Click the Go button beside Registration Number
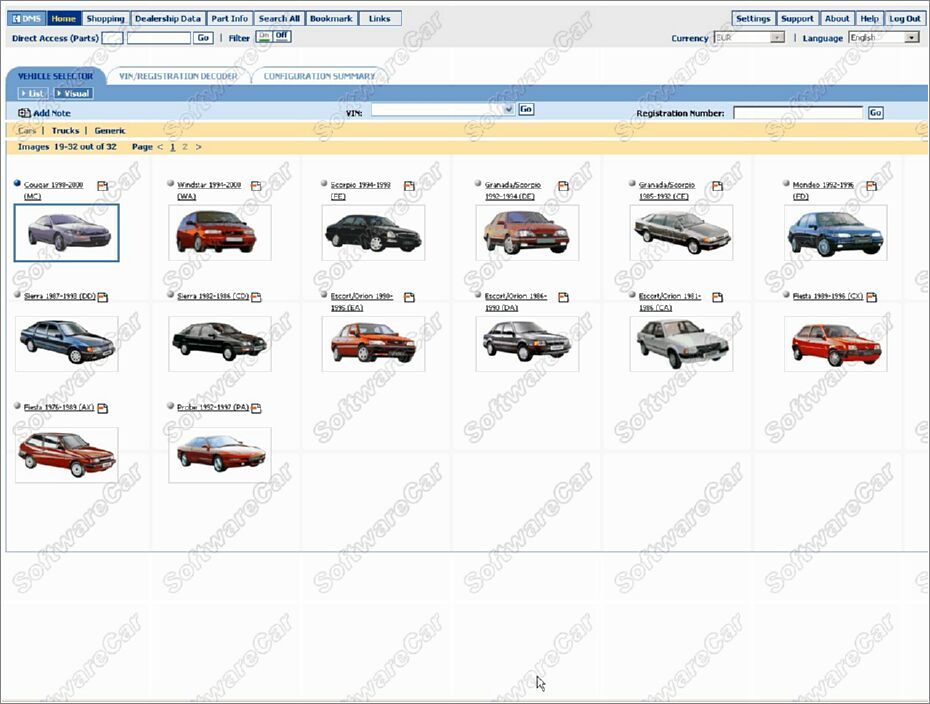Screen dimensions: 930x704 coord(875,113)
